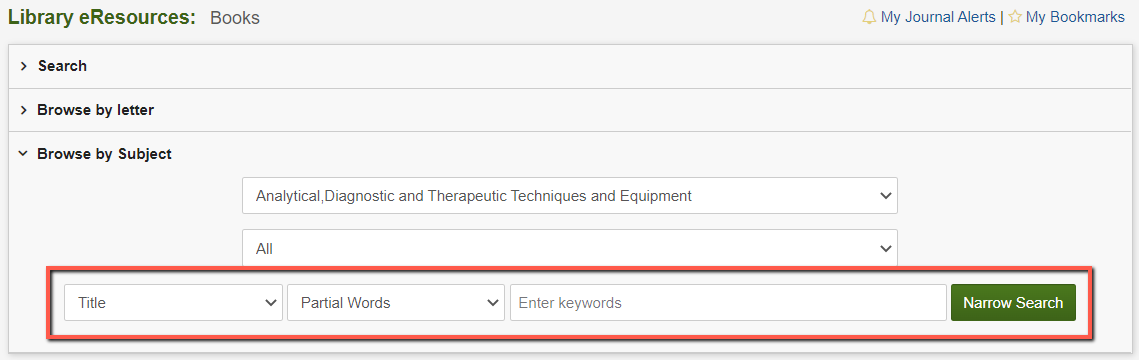
Task: Click the star icon beside My Bookmarks
Action: 1015,17
